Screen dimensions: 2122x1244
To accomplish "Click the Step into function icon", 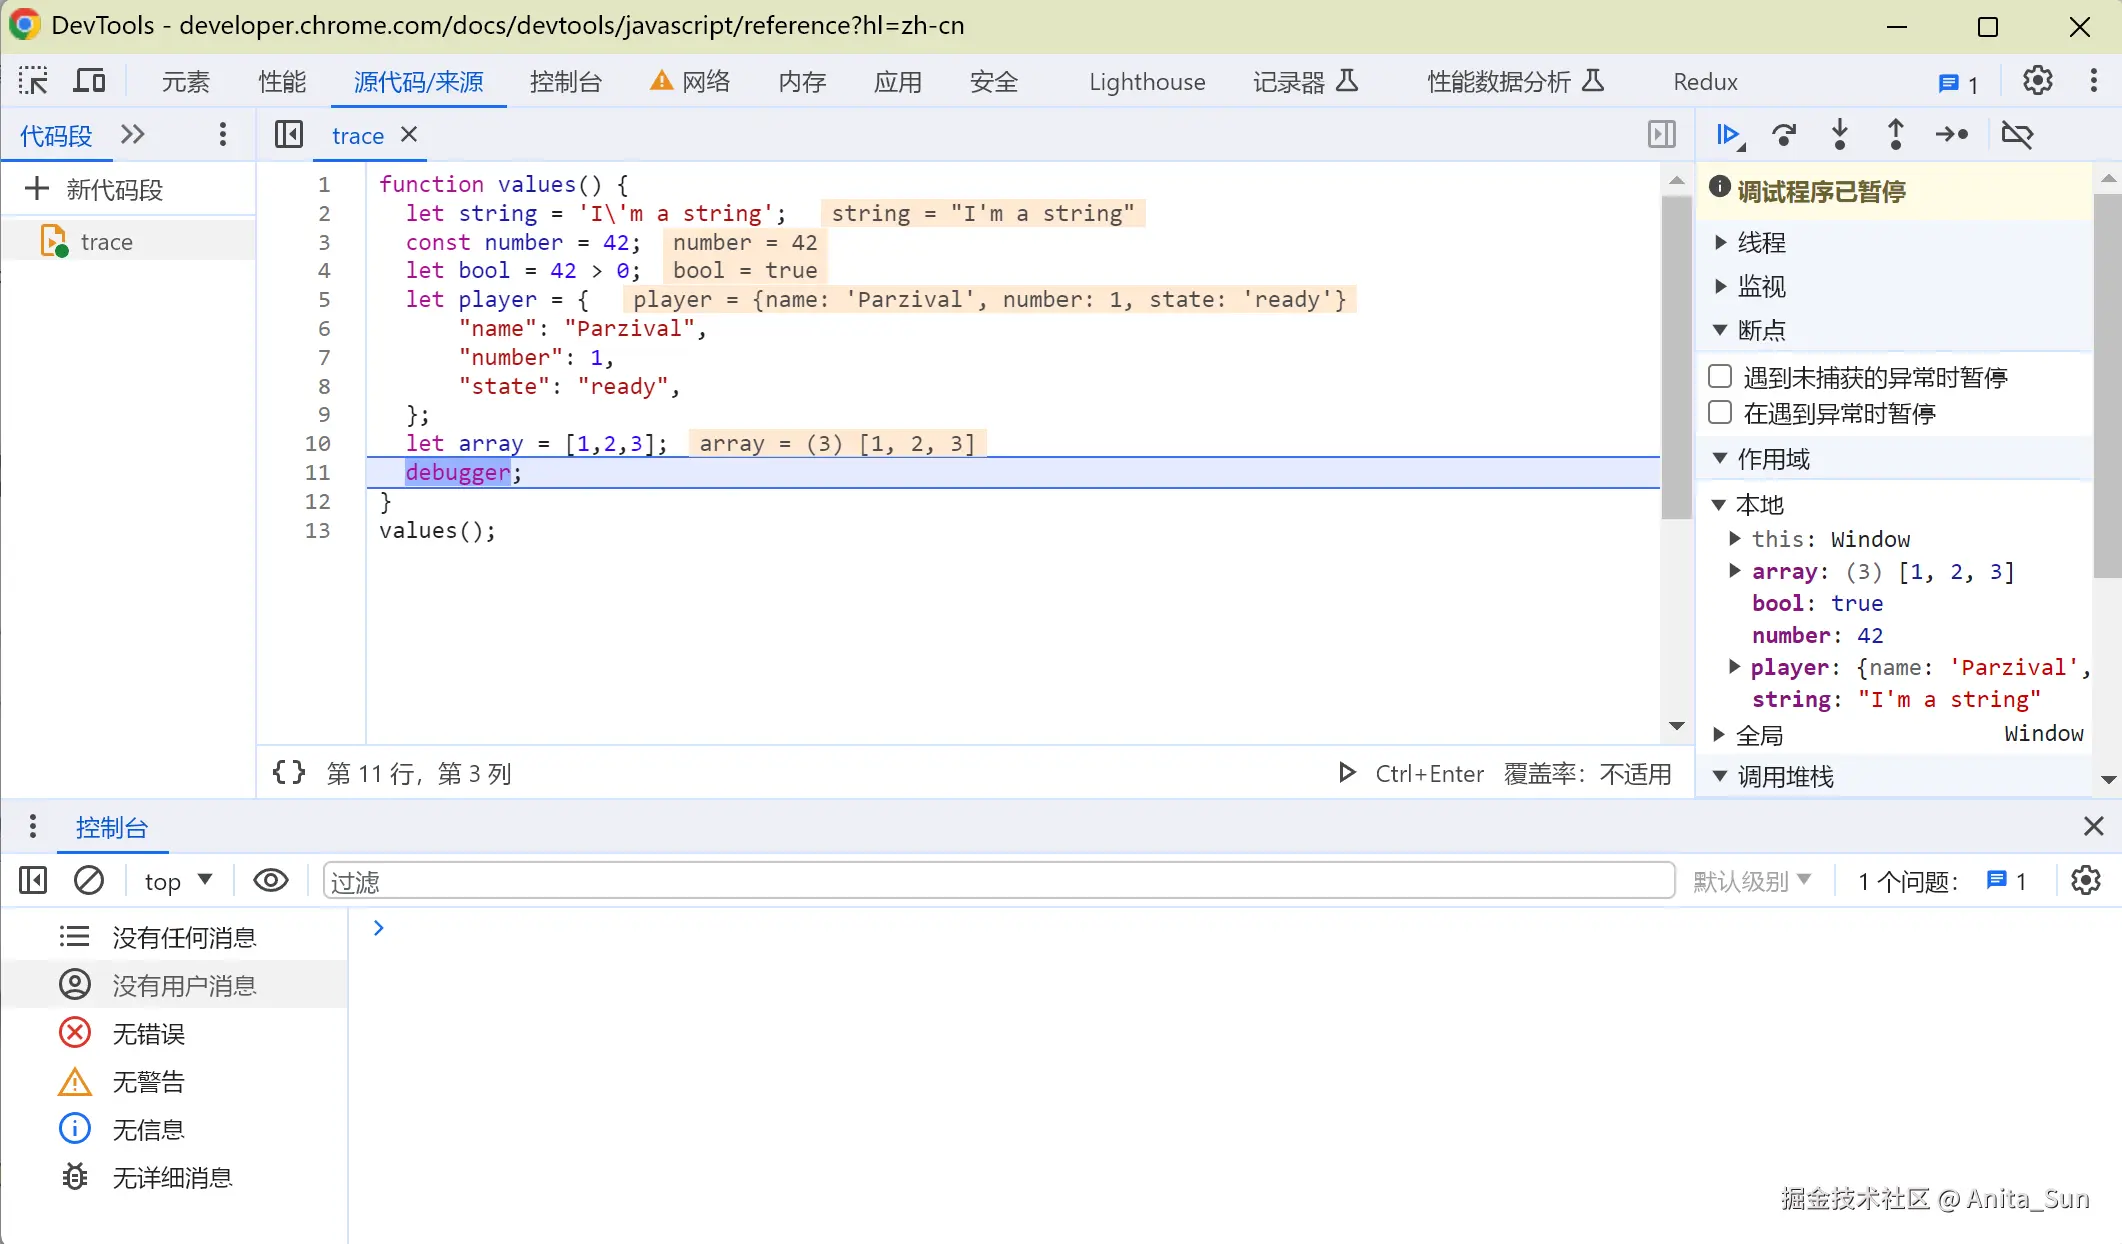I will (x=1839, y=134).
